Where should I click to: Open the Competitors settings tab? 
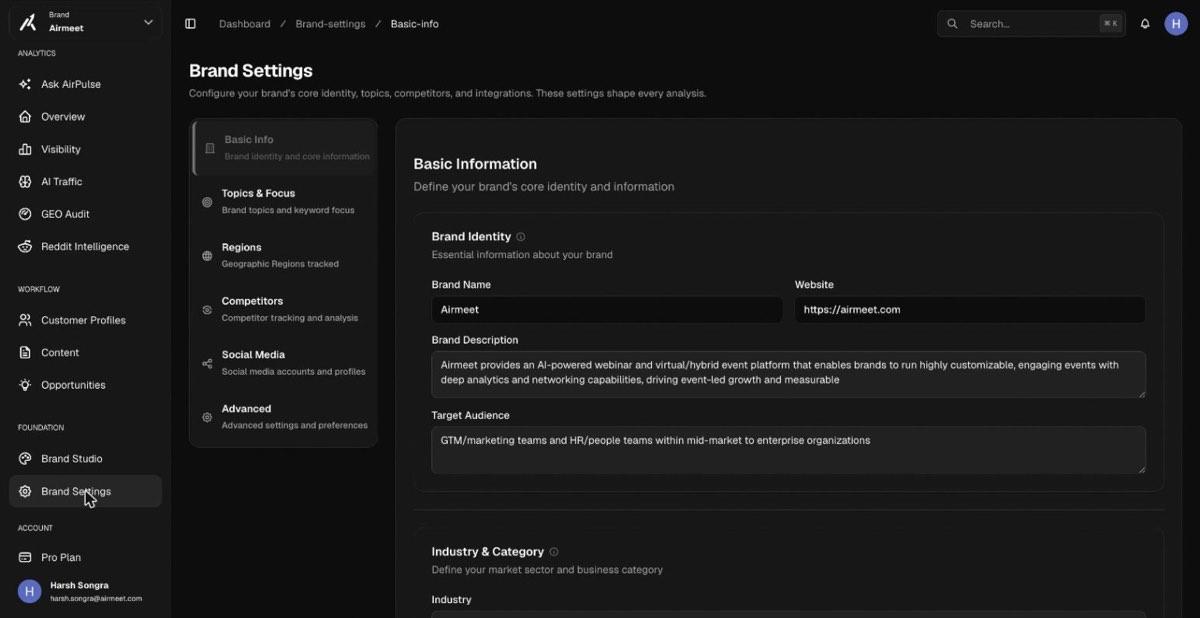(x=284, y=310)
